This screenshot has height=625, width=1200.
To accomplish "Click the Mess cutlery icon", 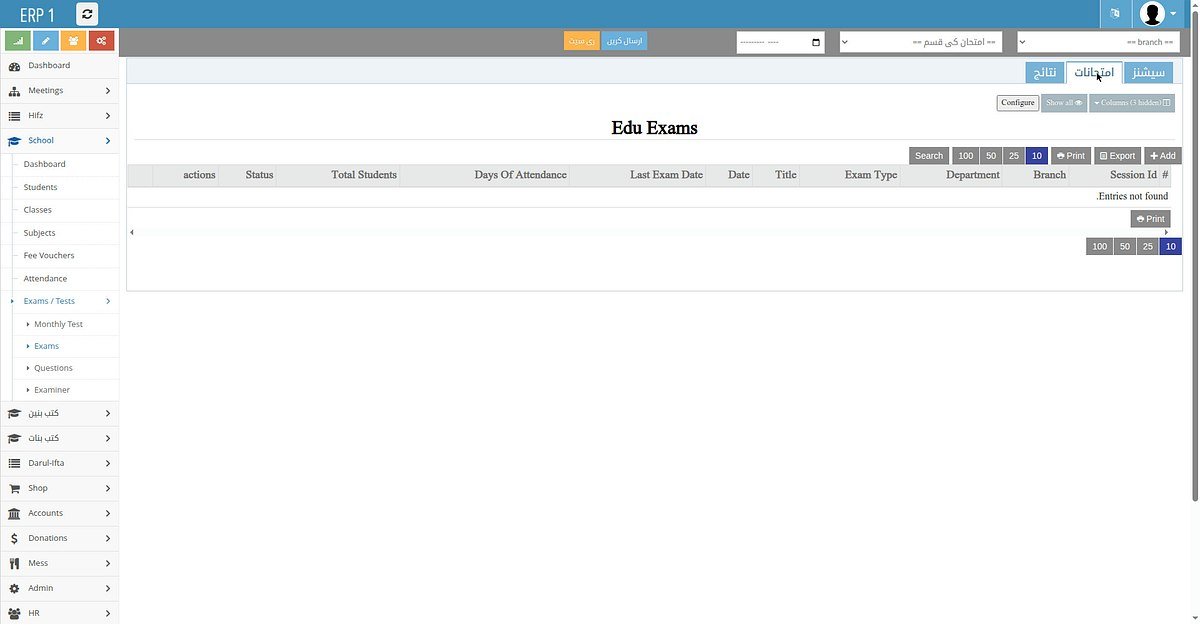I will 14,564.
